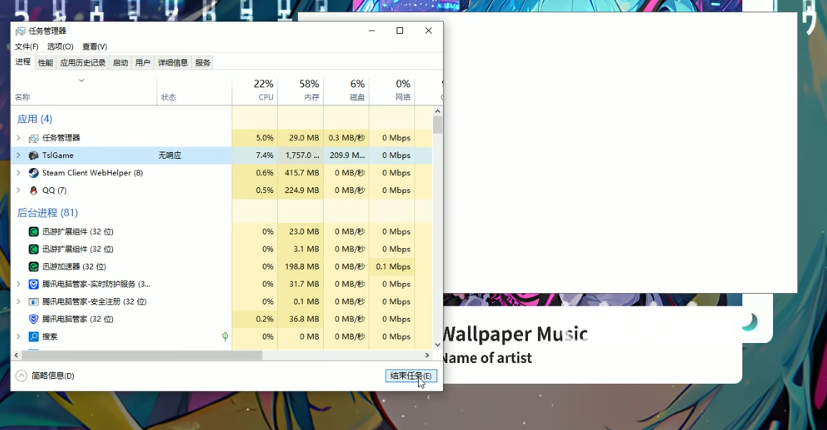Click the 腾讯电脑管家-实时防护服务 shield icon
Viewport: 827px width, 430px height.
33,284
